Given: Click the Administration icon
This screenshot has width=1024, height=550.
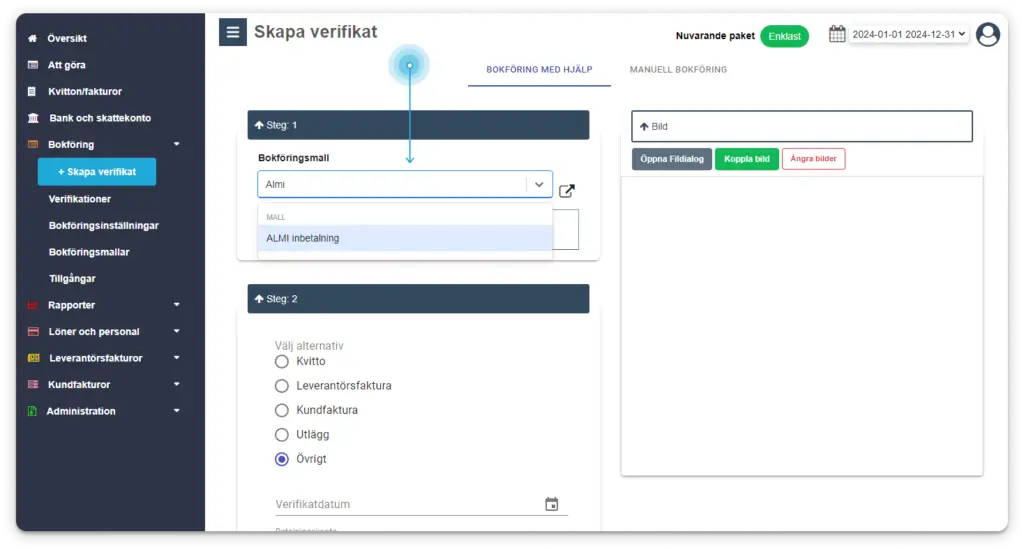Looking at the screenshot, I should (32, 411).
